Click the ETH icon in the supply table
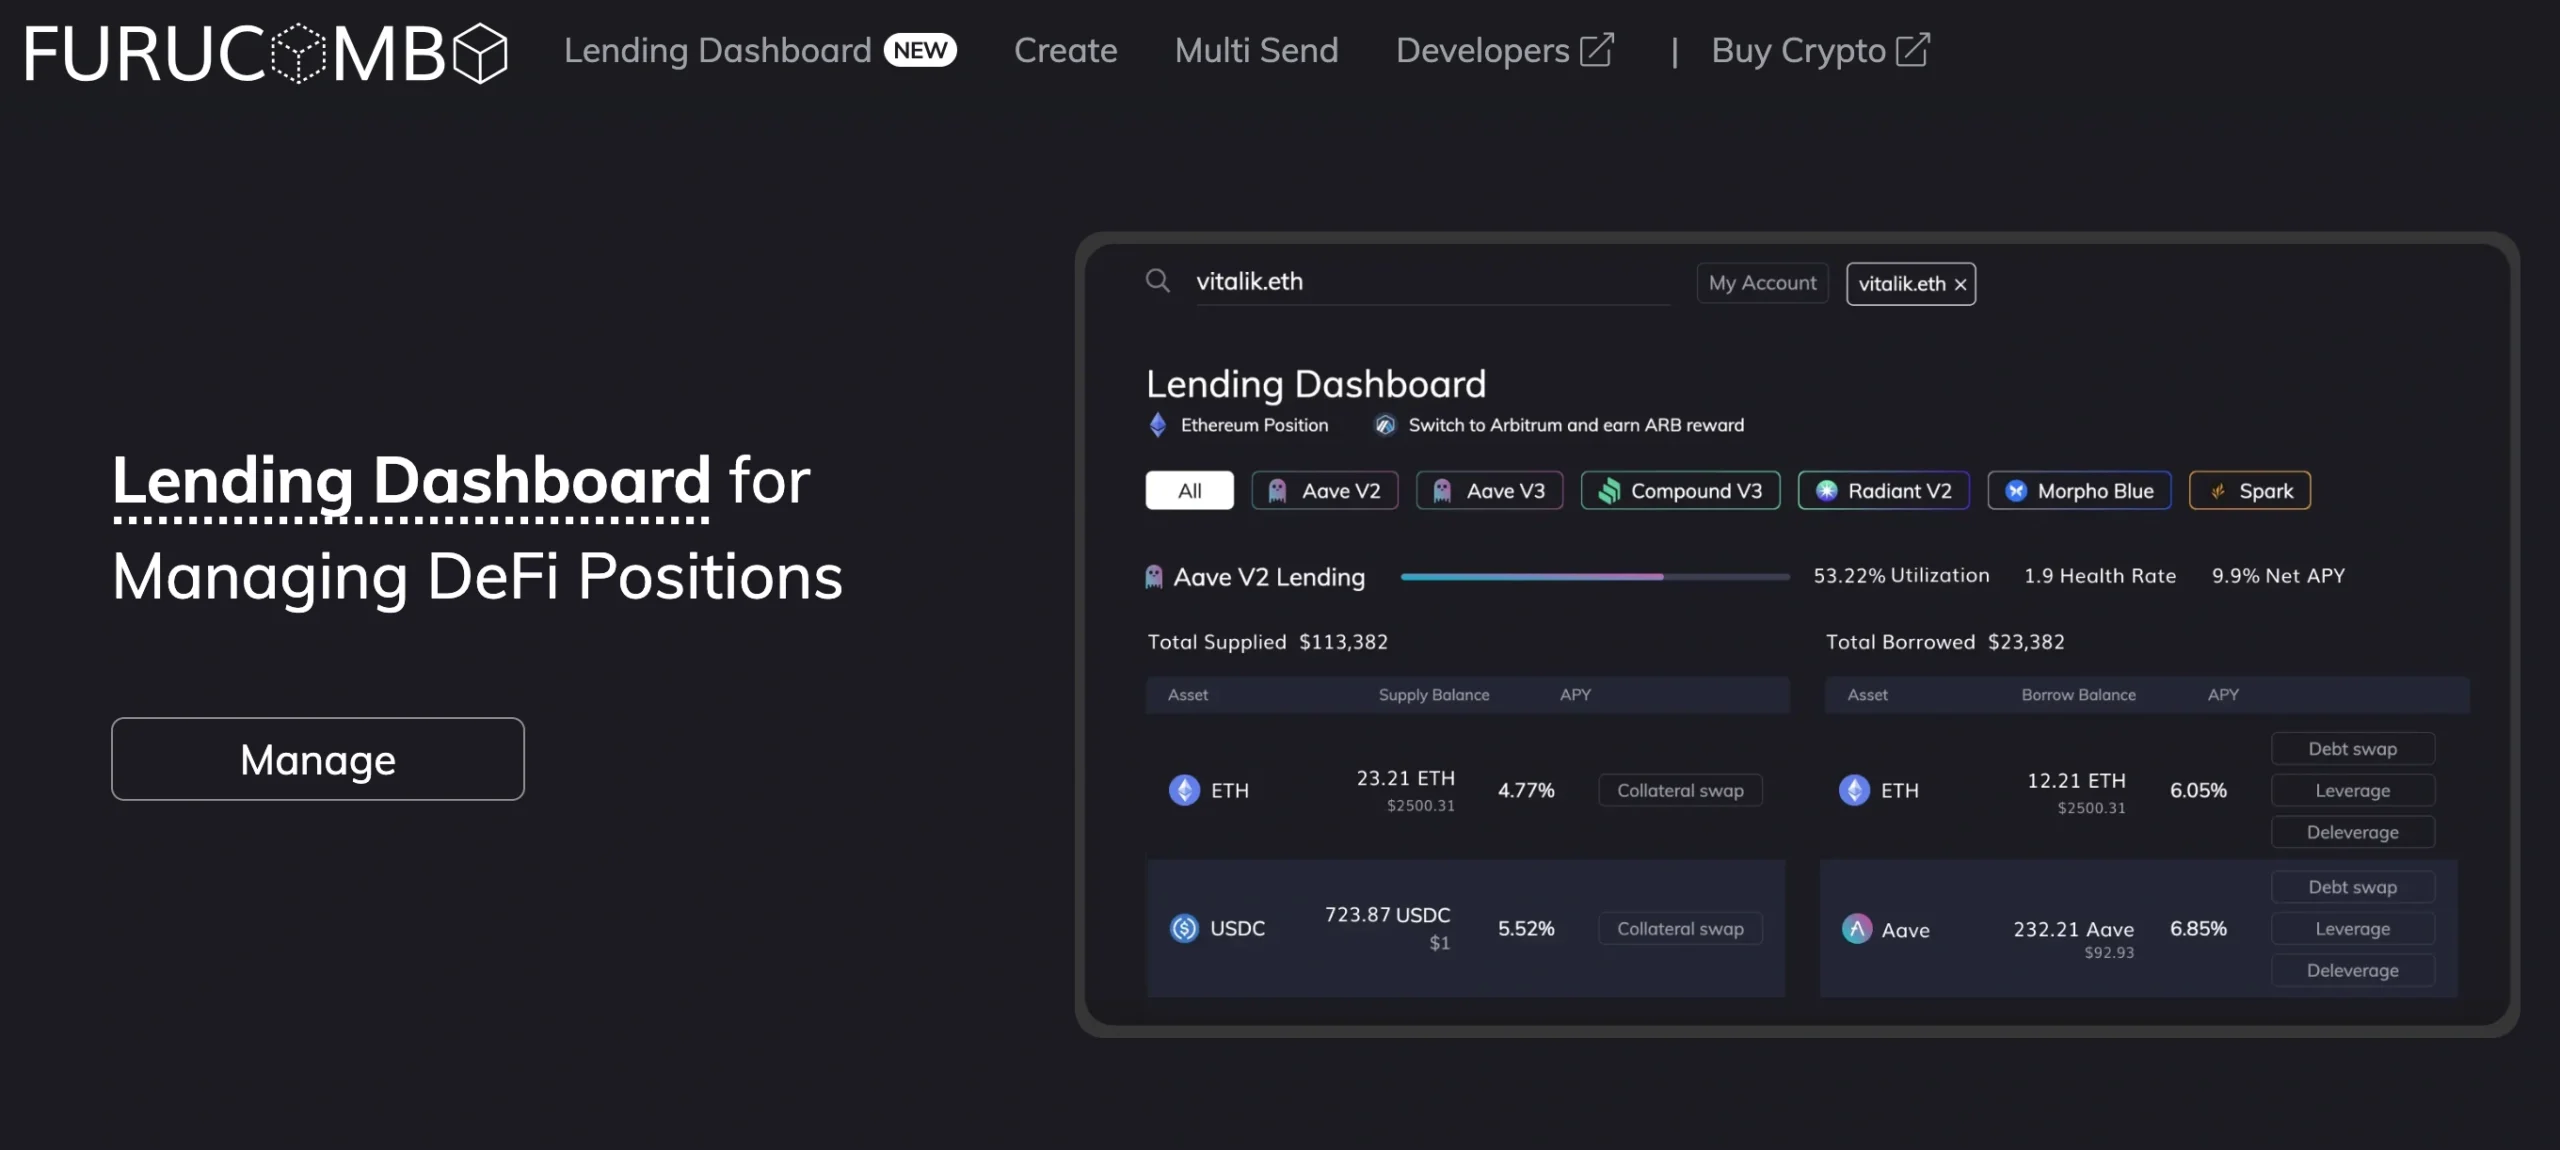 (x=1184, y=790)
